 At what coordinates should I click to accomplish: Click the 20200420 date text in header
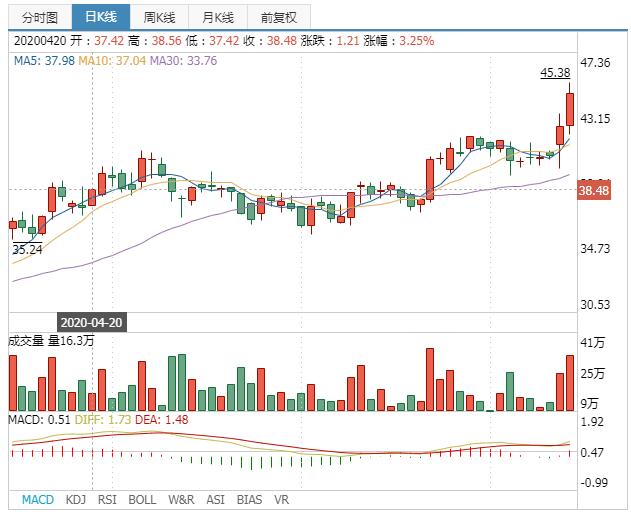[x=40, y=41]
